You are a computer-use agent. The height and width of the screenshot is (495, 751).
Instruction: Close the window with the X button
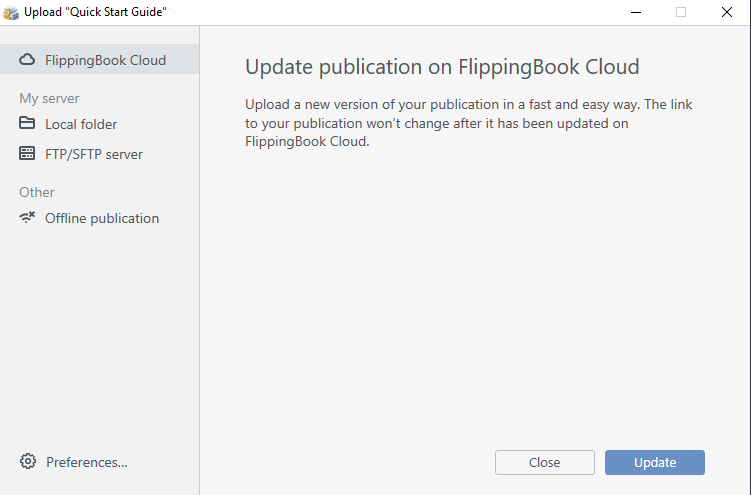[727, 12]
